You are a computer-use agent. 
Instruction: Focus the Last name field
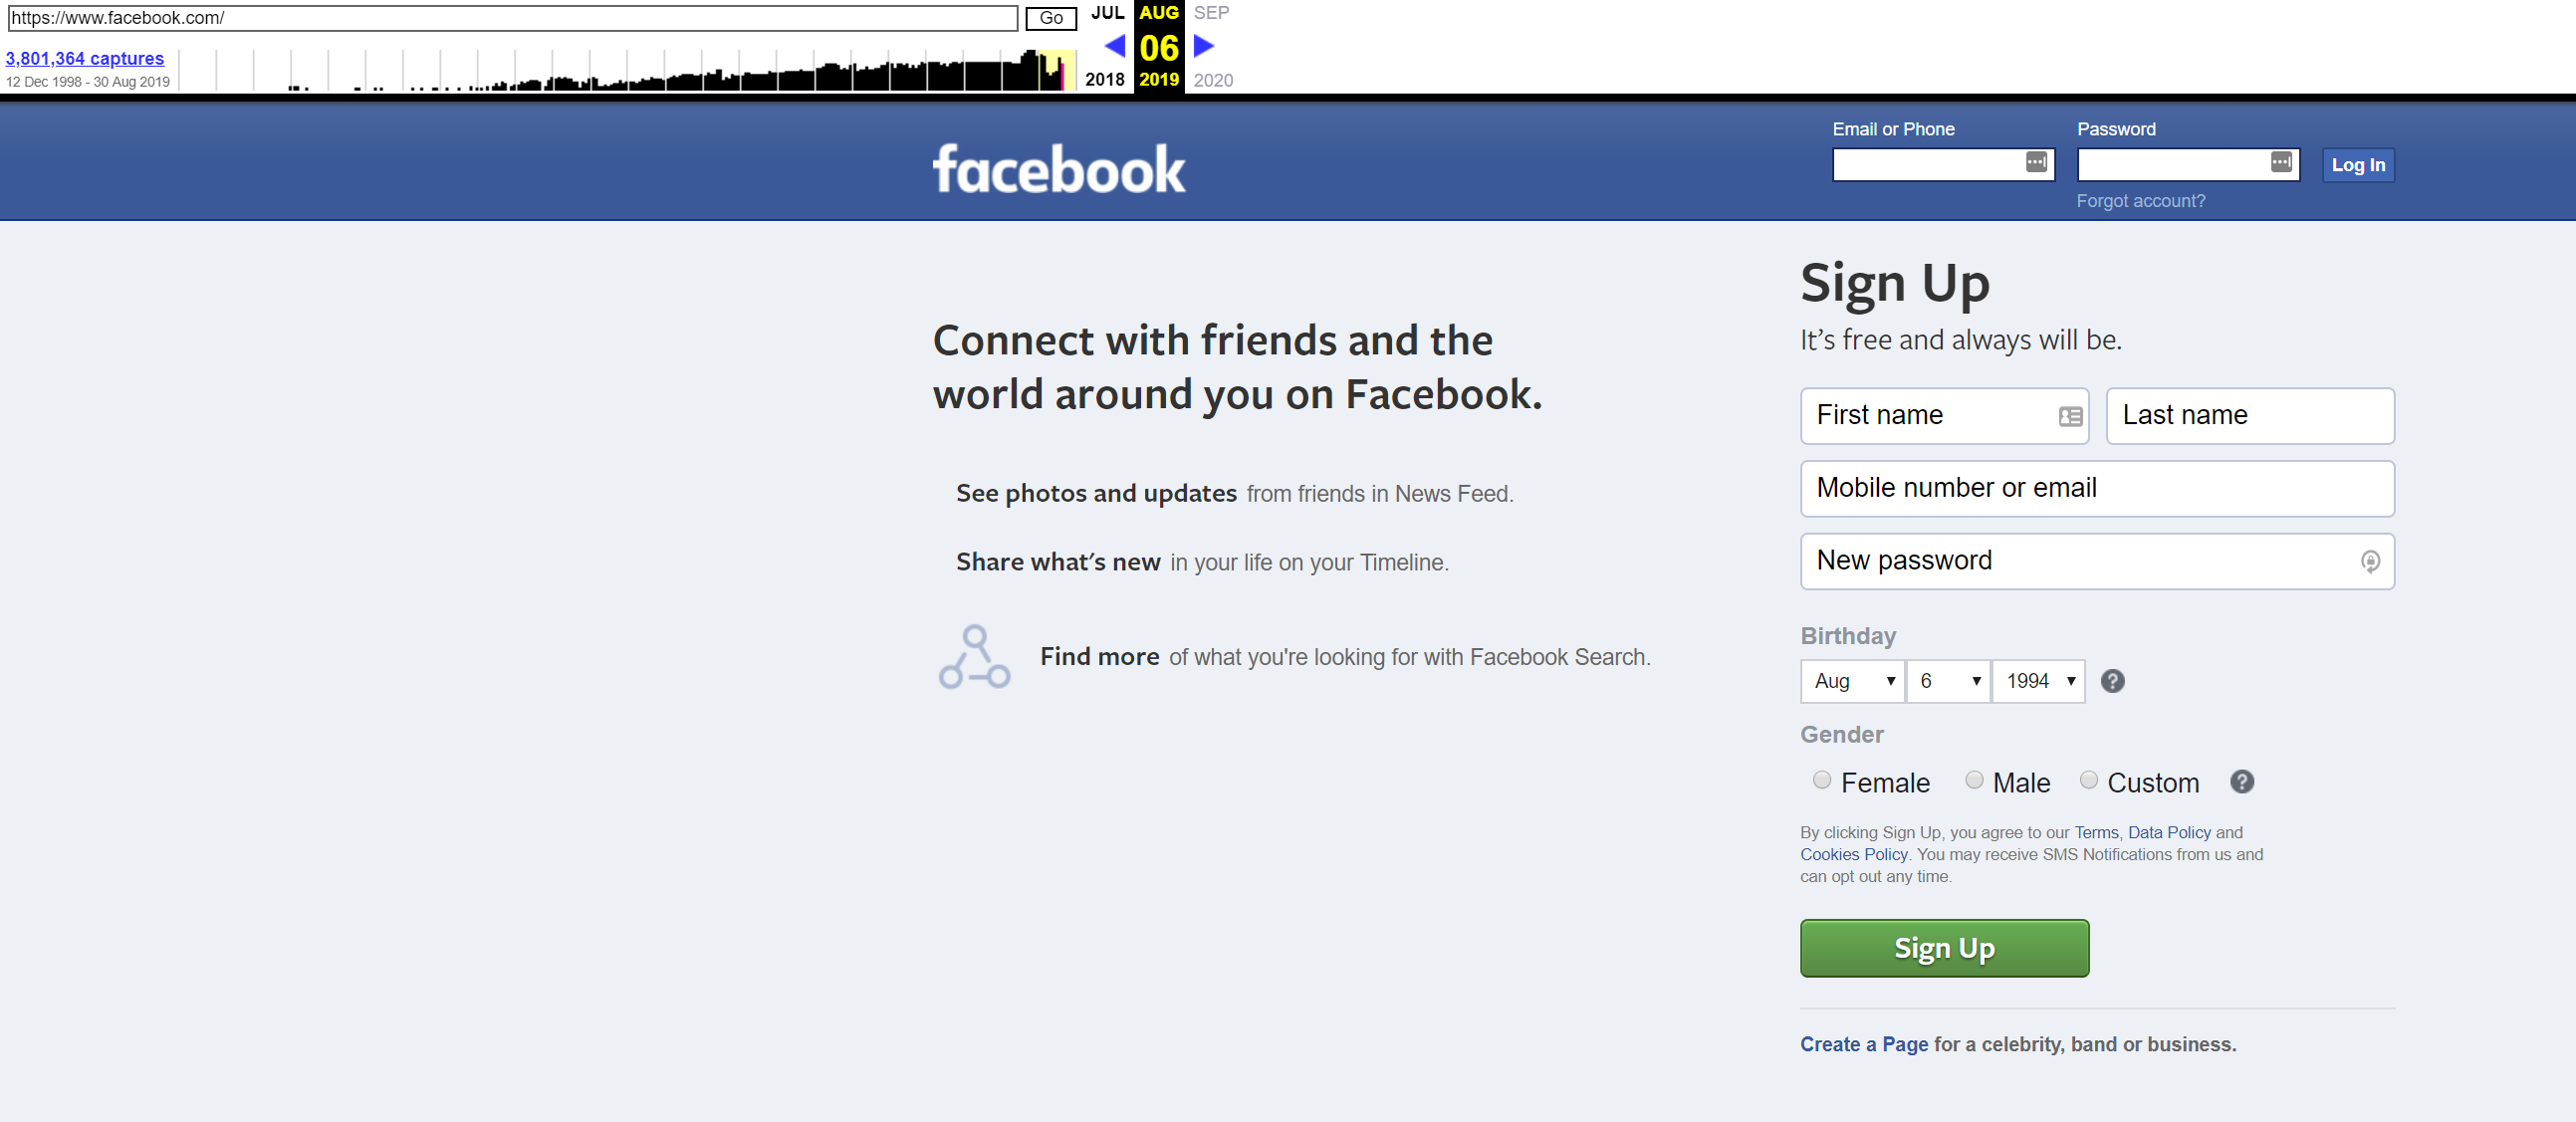coord(2250,416)
